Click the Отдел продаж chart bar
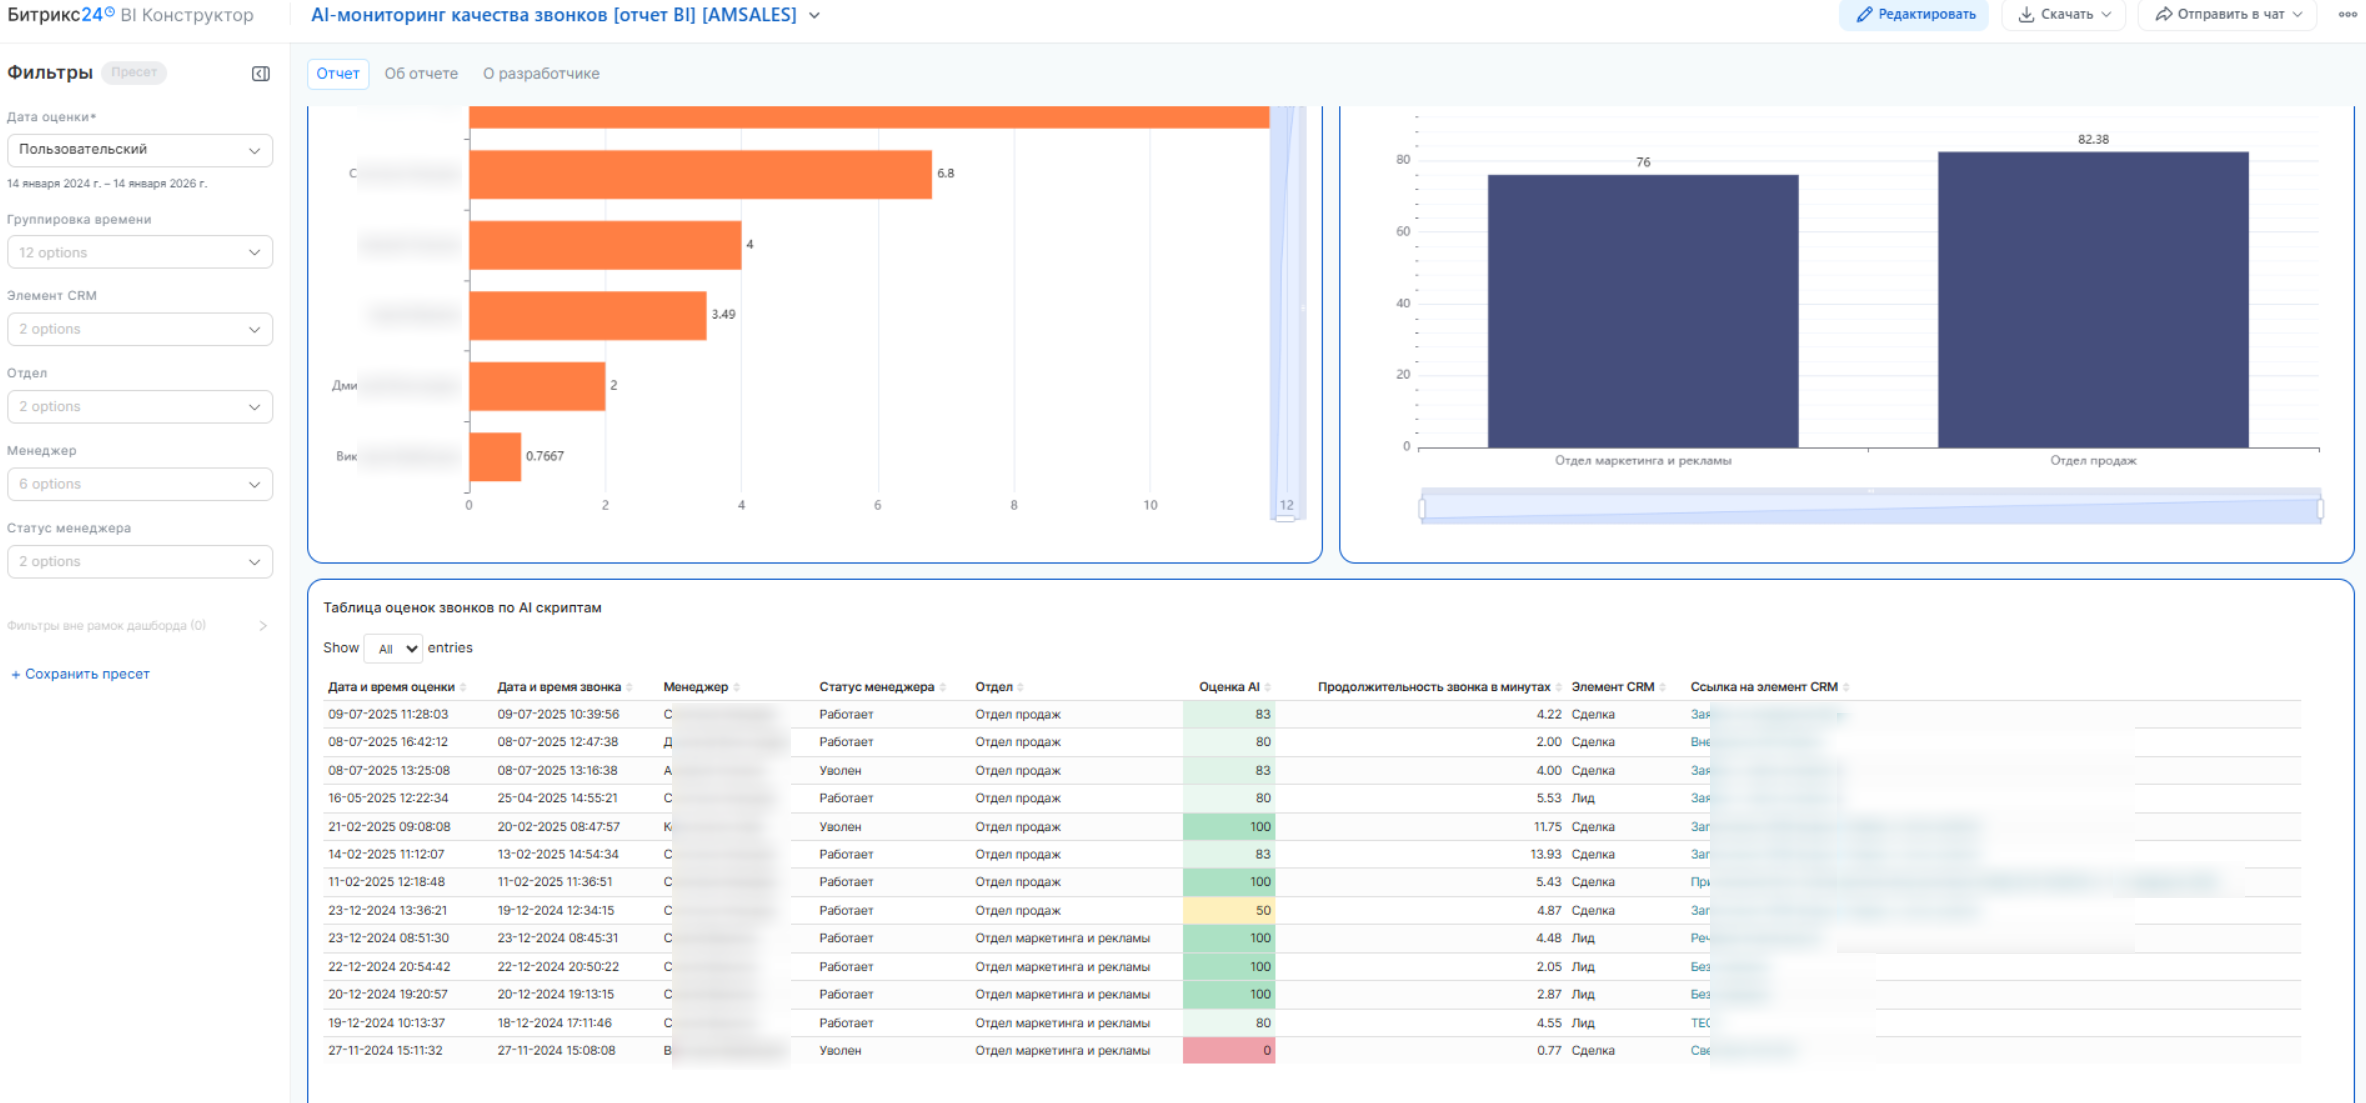The width and height of the screenshot is (2366, 1103). (x=2092, y=300)
